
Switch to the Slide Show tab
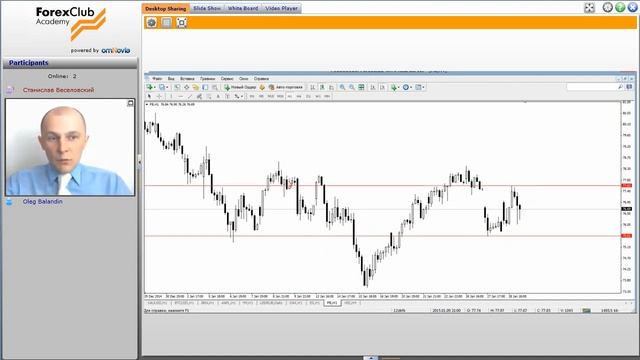point(207,8)
